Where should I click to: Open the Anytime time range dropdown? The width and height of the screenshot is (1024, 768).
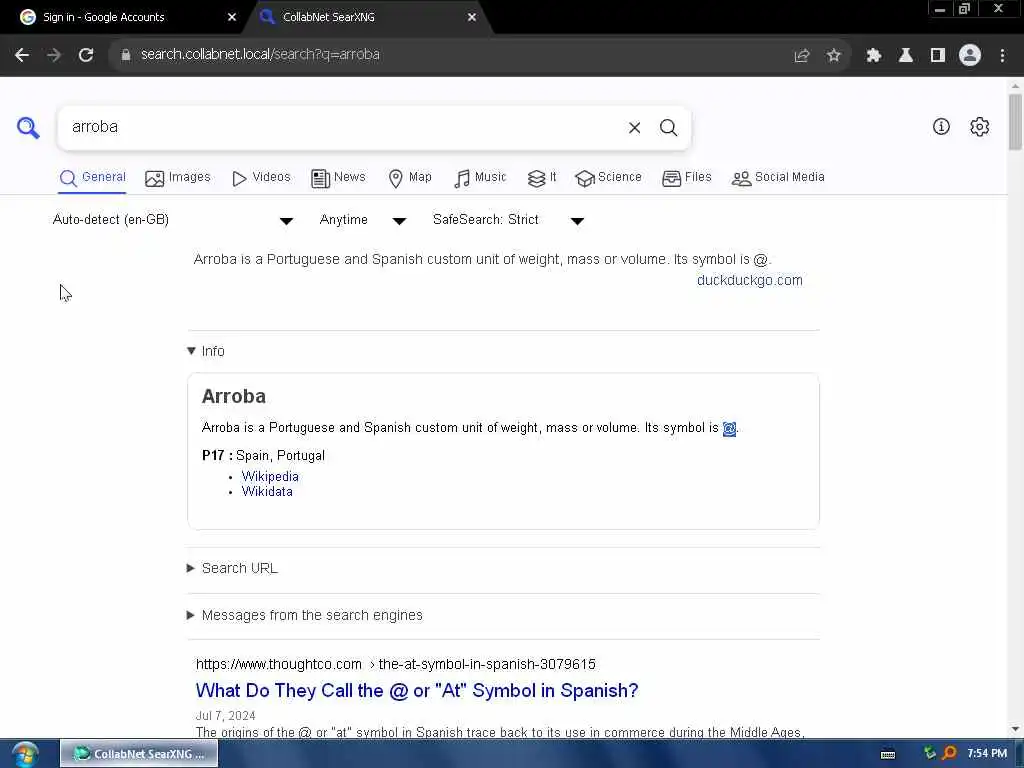[362, 220]
